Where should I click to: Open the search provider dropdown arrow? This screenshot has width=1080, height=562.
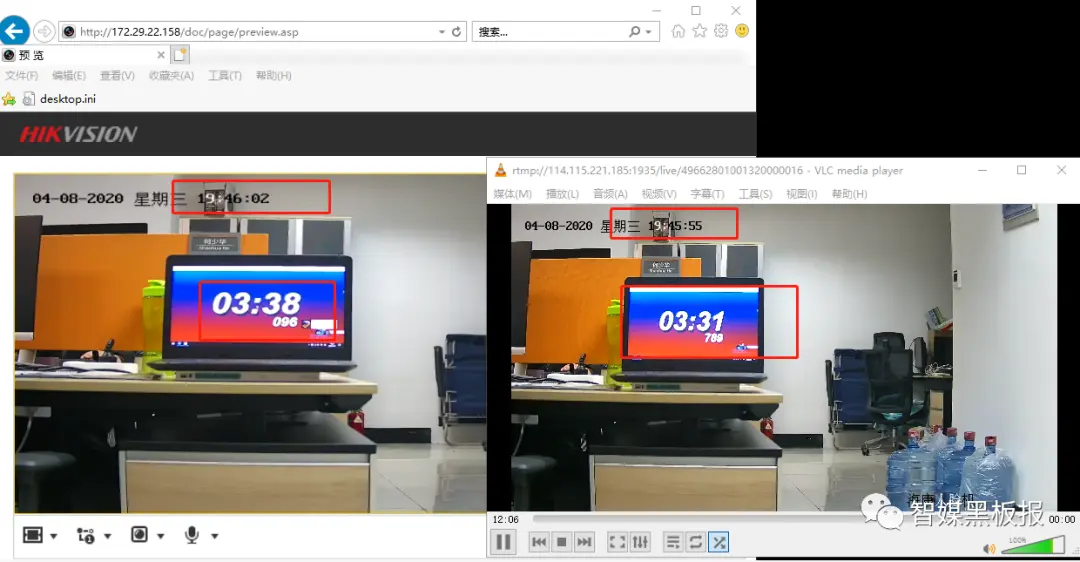click(648, 32)
